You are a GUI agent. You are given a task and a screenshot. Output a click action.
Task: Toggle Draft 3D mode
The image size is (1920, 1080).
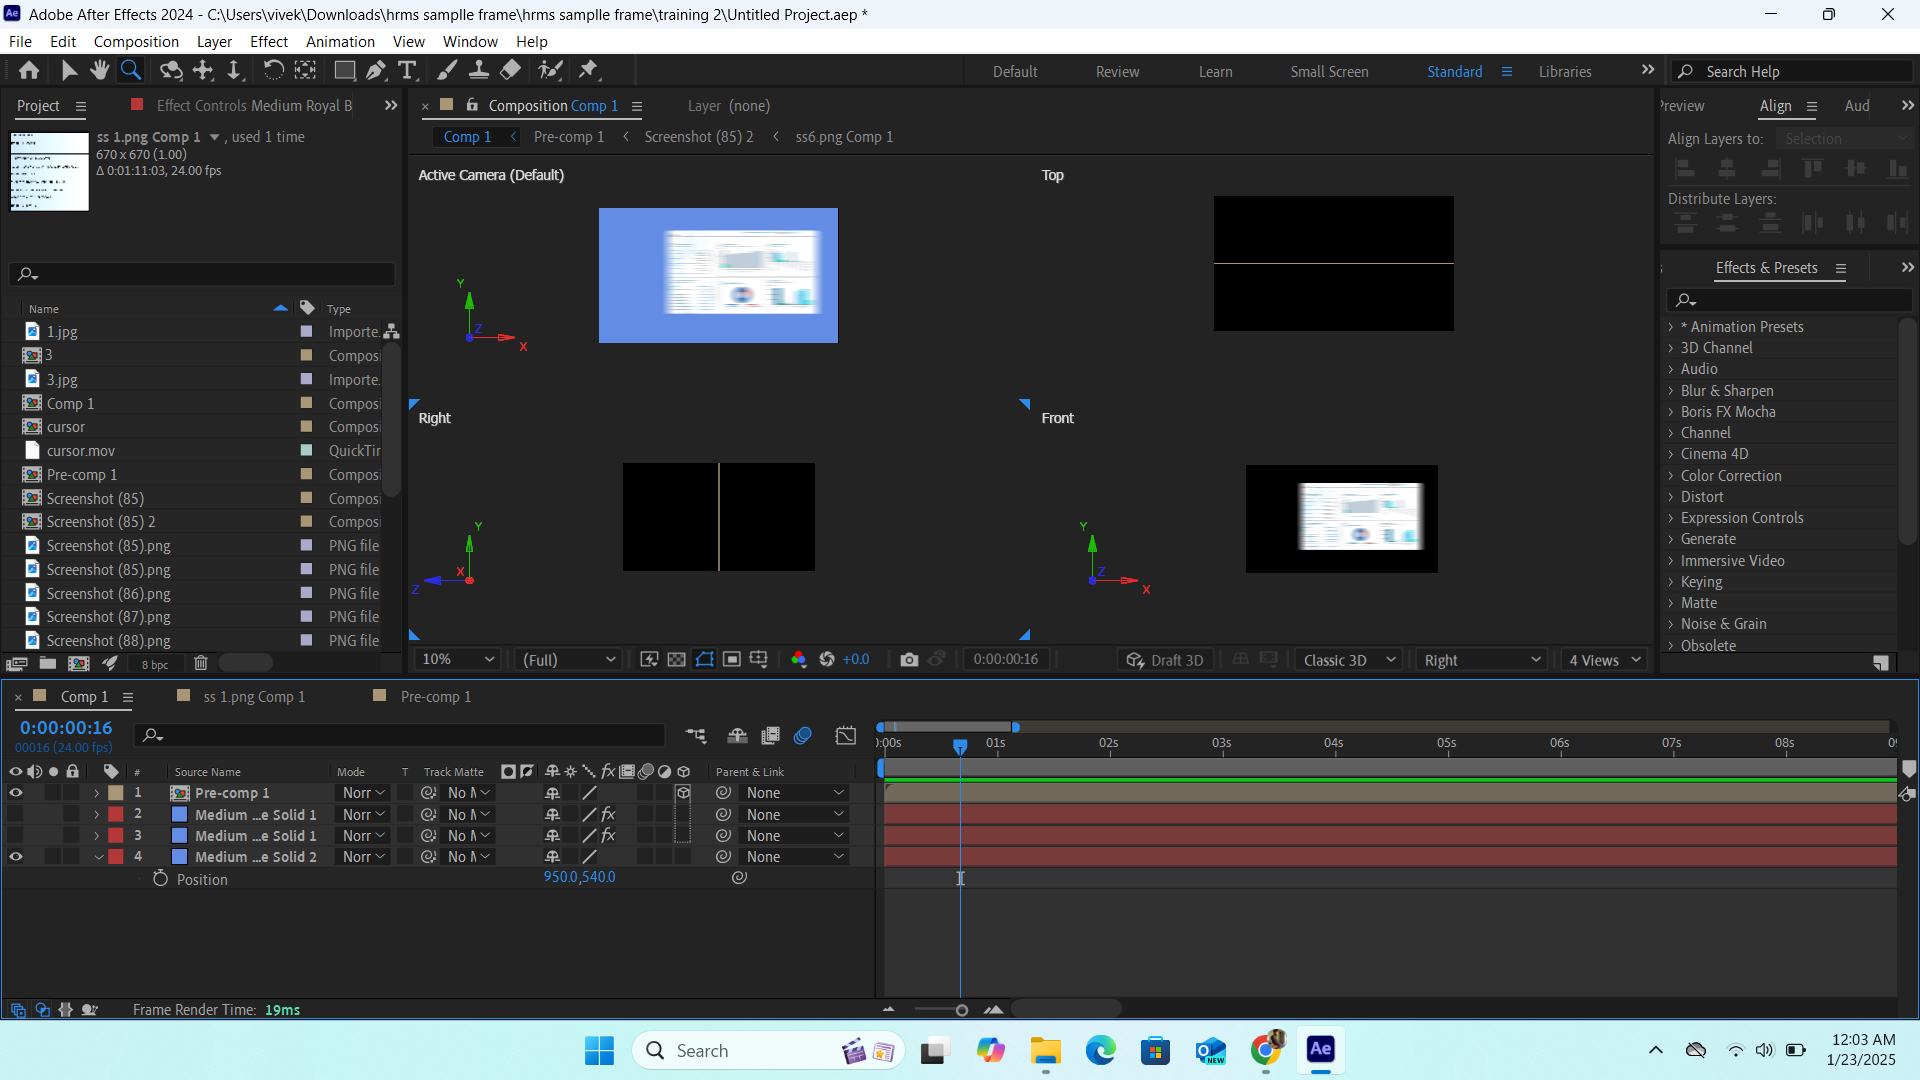point(1165,659)
